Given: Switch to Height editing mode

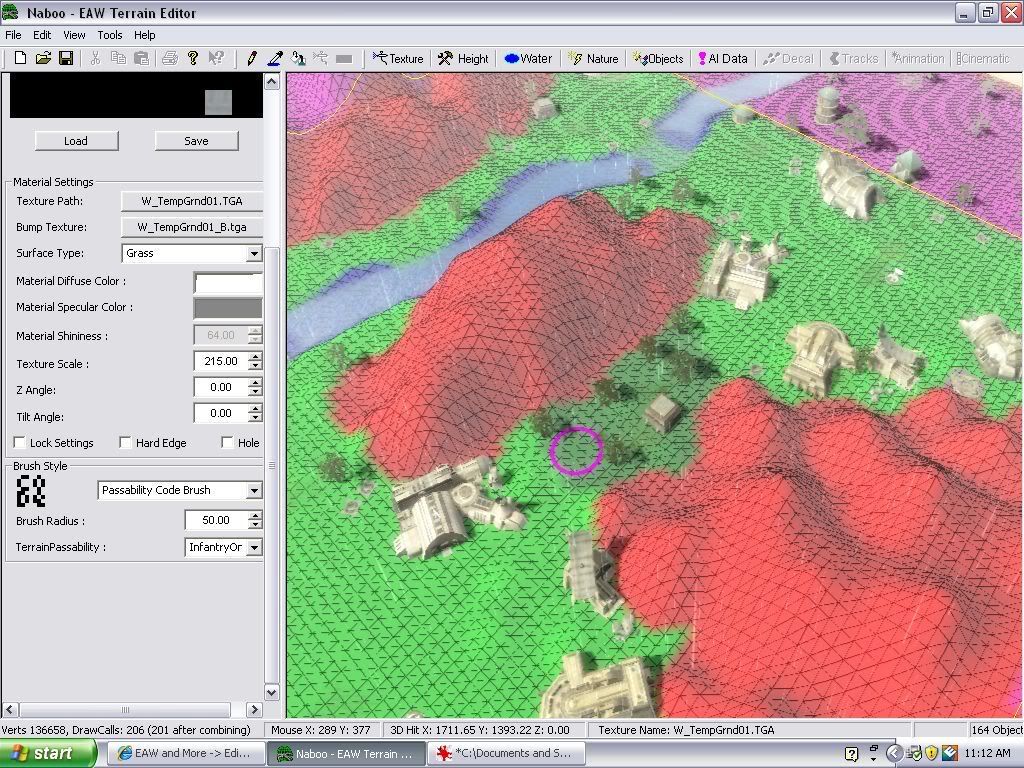Looking at the screenshot, I should 463,59.
